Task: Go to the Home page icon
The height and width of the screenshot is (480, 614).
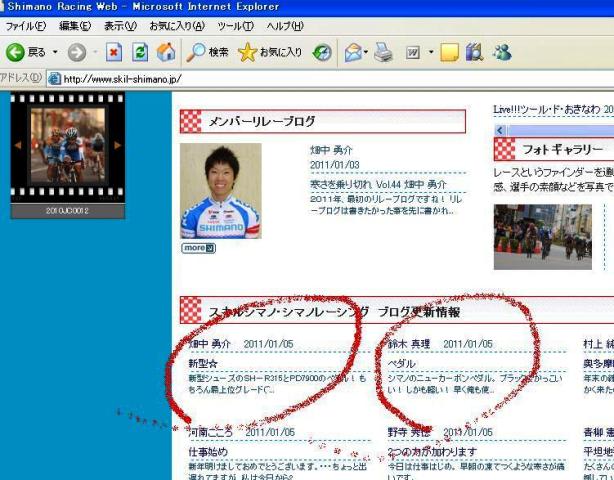Action: click(166, 52)
